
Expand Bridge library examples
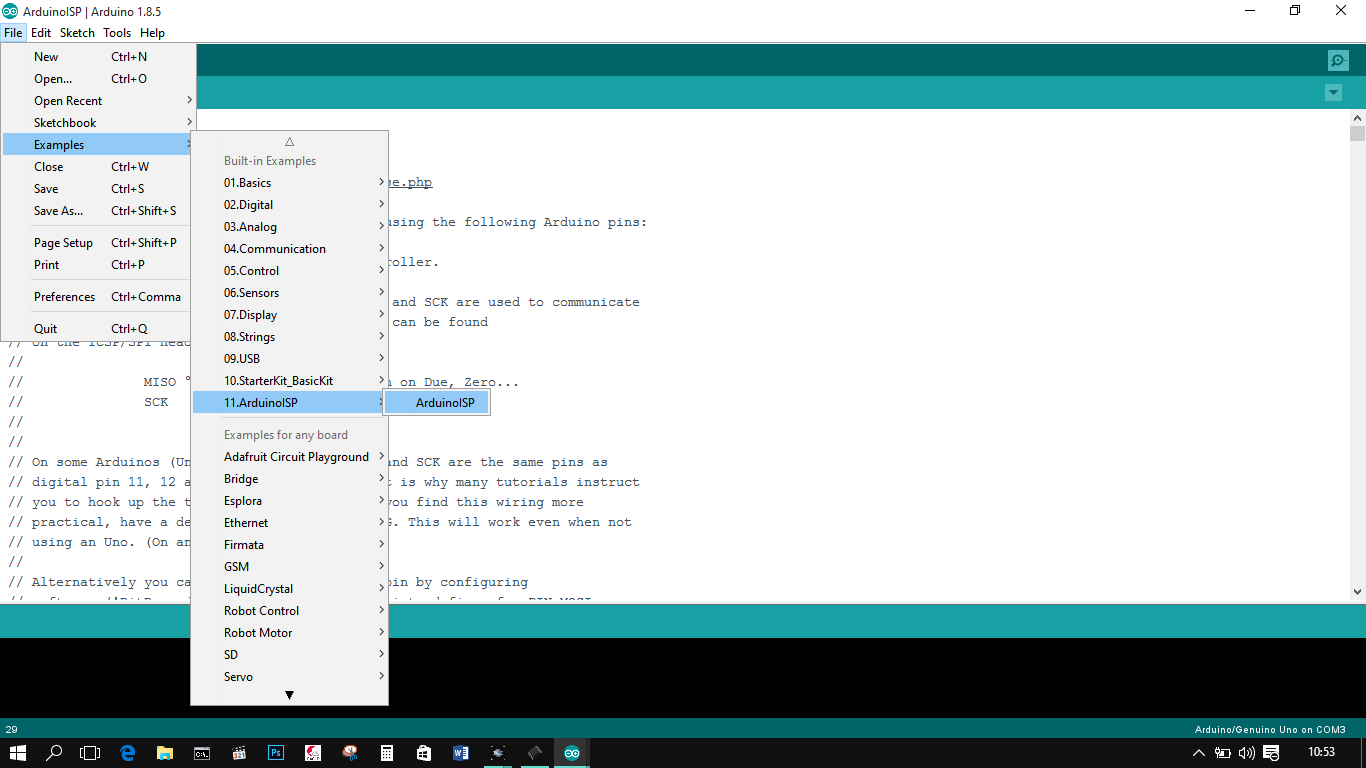[289, 479]
